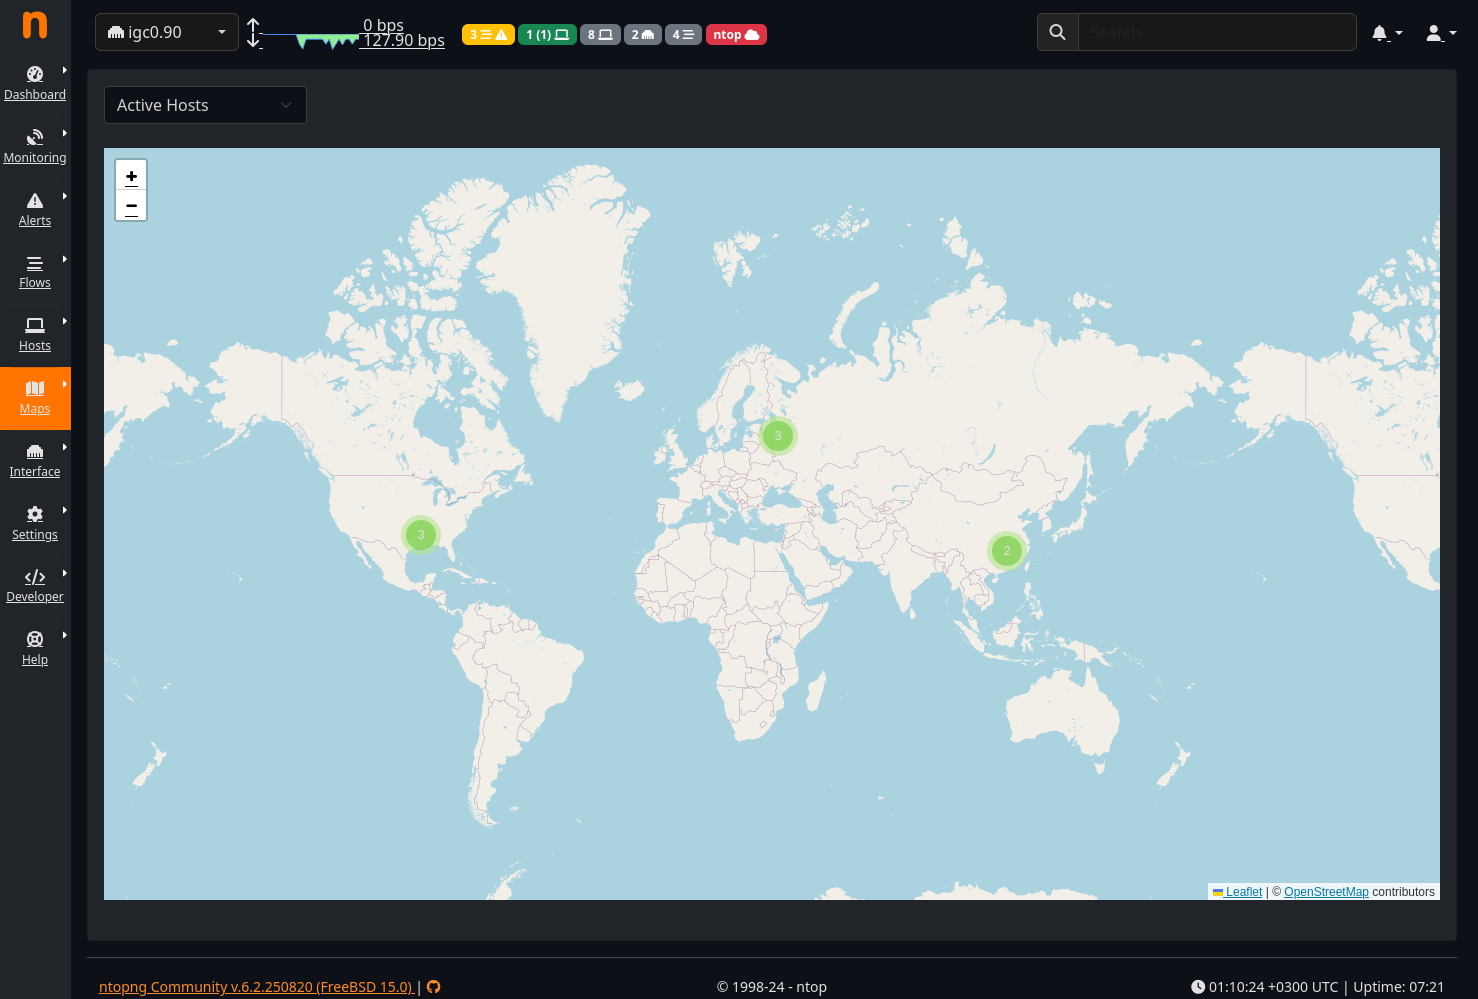Open the gray 8 local hosts badge

pyautogui.click(x=600, y=34)
